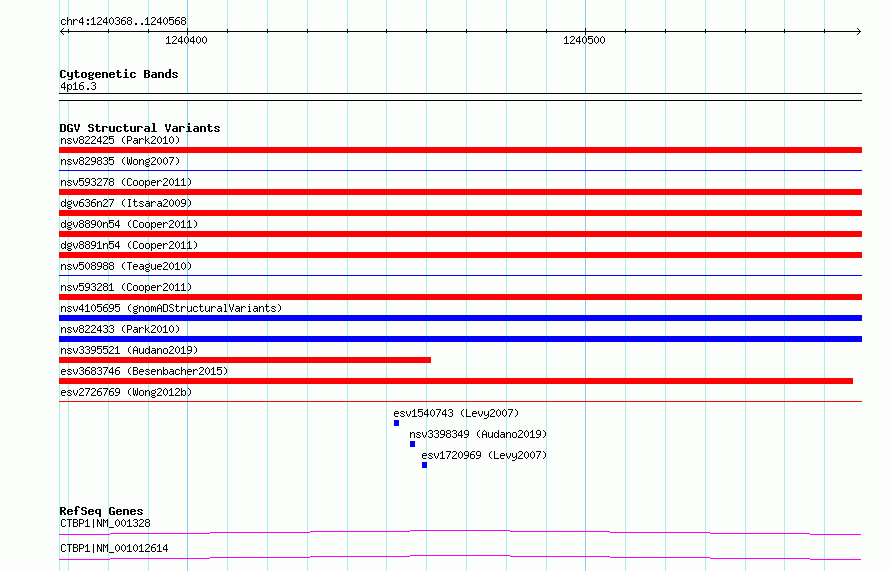Select the nsv829835 (Wong2007) variant label
This screenshot has width=890, height=571.
click(x=120, y=161)
